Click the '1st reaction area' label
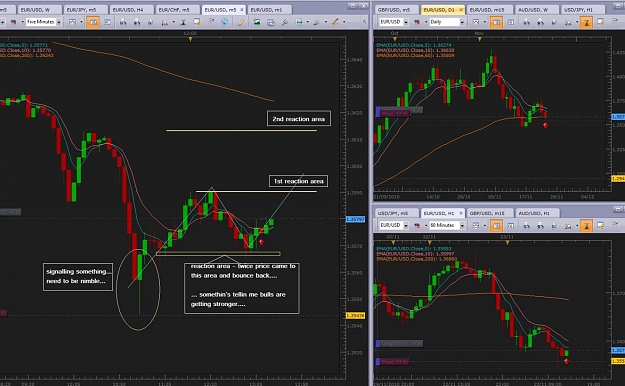The width and height of the screenshot is (625, 386). point(299,181)
